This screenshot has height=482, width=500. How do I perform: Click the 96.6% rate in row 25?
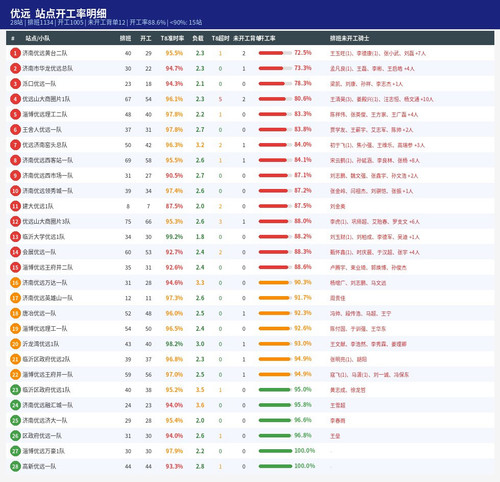[x=303, y=420]
